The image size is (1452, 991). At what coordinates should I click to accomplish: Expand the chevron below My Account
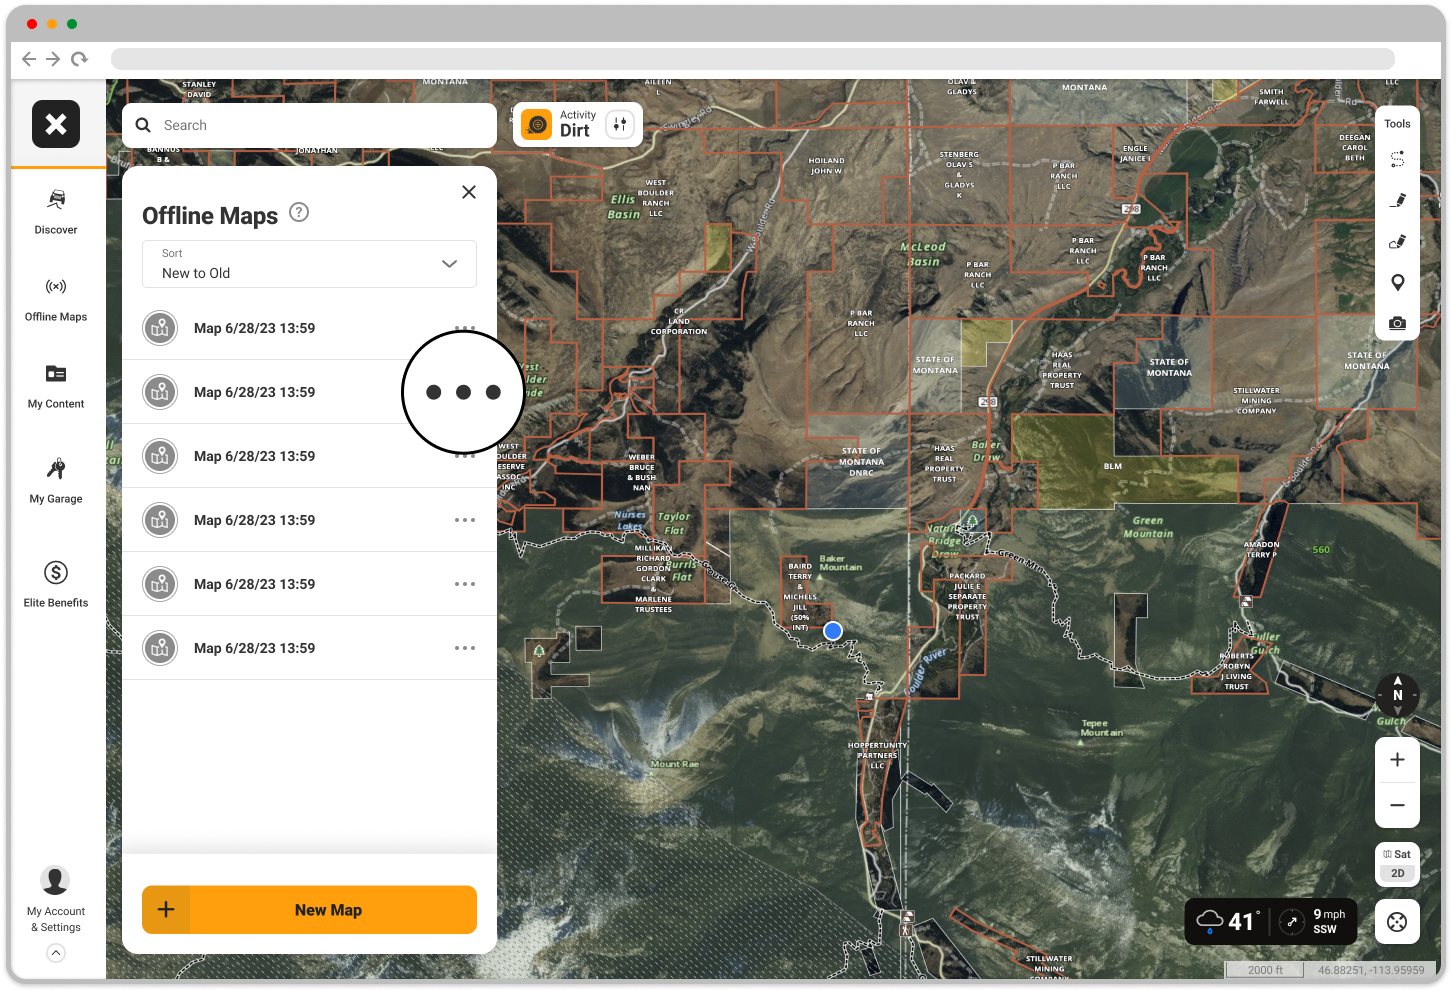tap(56, 953)
